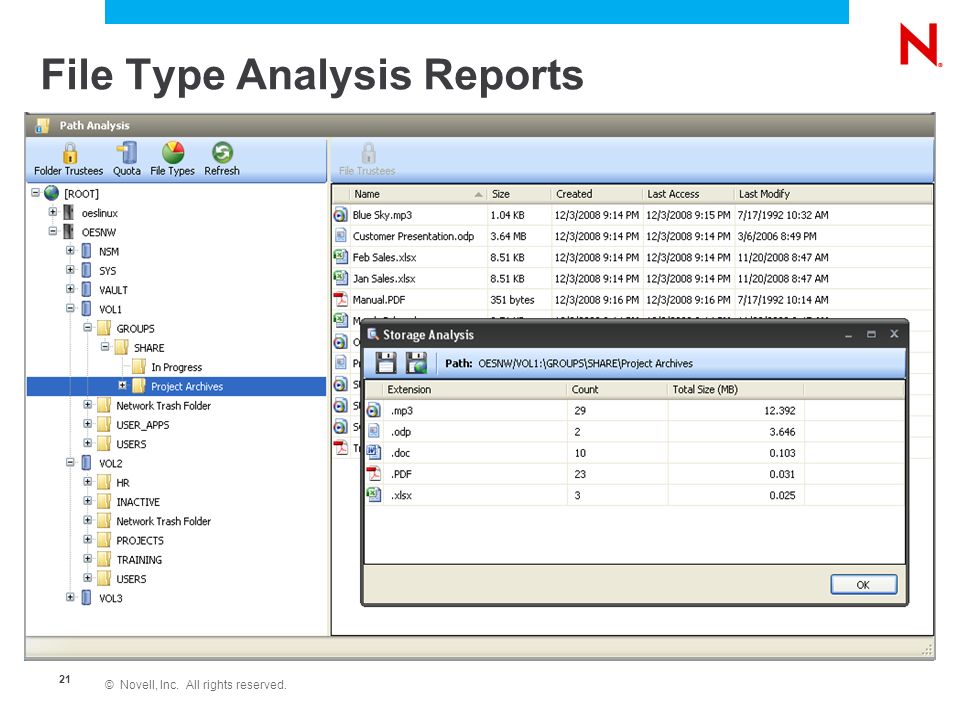
Task: Click OK in Storage Analysis dialog
Action: (x=863, y=585)
